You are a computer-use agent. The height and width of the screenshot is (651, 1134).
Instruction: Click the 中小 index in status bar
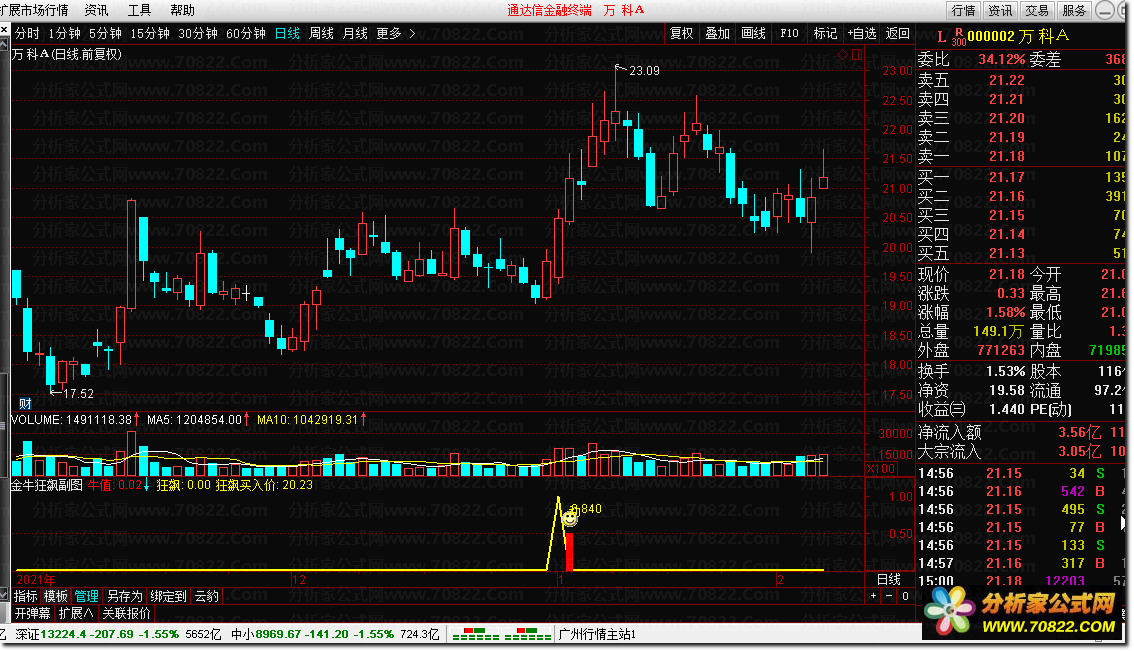[x=335, y=634]
